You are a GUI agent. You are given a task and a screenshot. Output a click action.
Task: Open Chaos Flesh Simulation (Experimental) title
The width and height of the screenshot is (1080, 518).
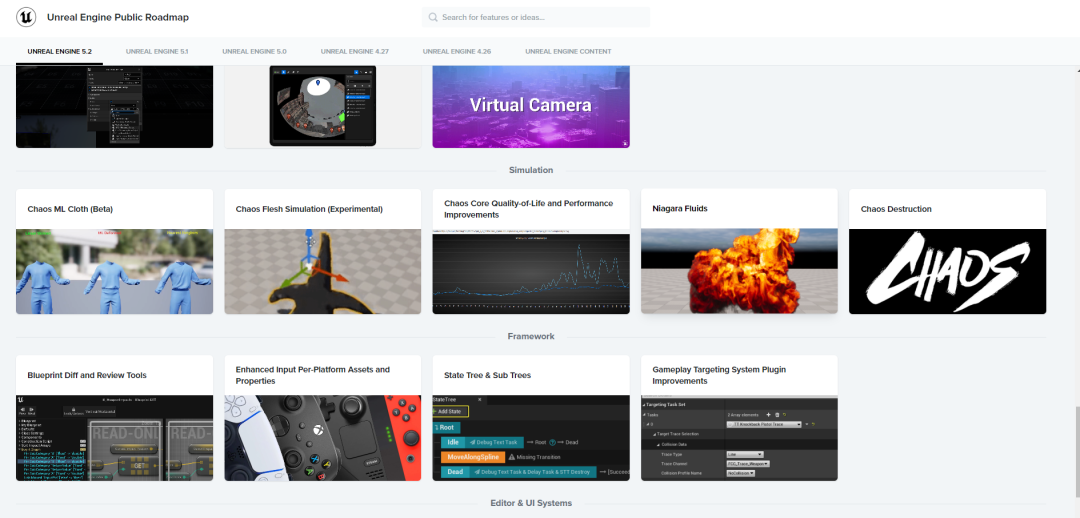tap(309, 209)
